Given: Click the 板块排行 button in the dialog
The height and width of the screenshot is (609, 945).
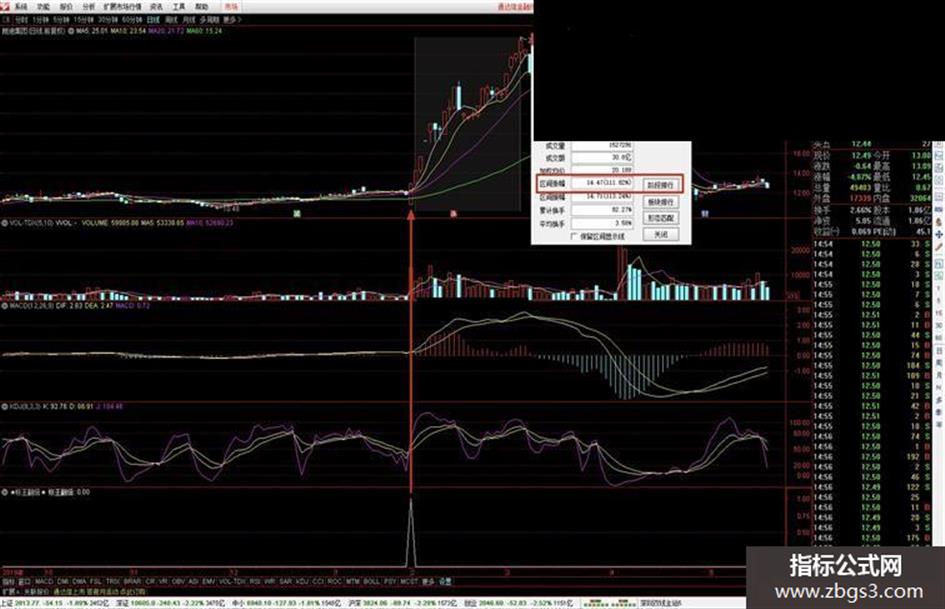Looking at the screenshot, I should pos(661,201).
